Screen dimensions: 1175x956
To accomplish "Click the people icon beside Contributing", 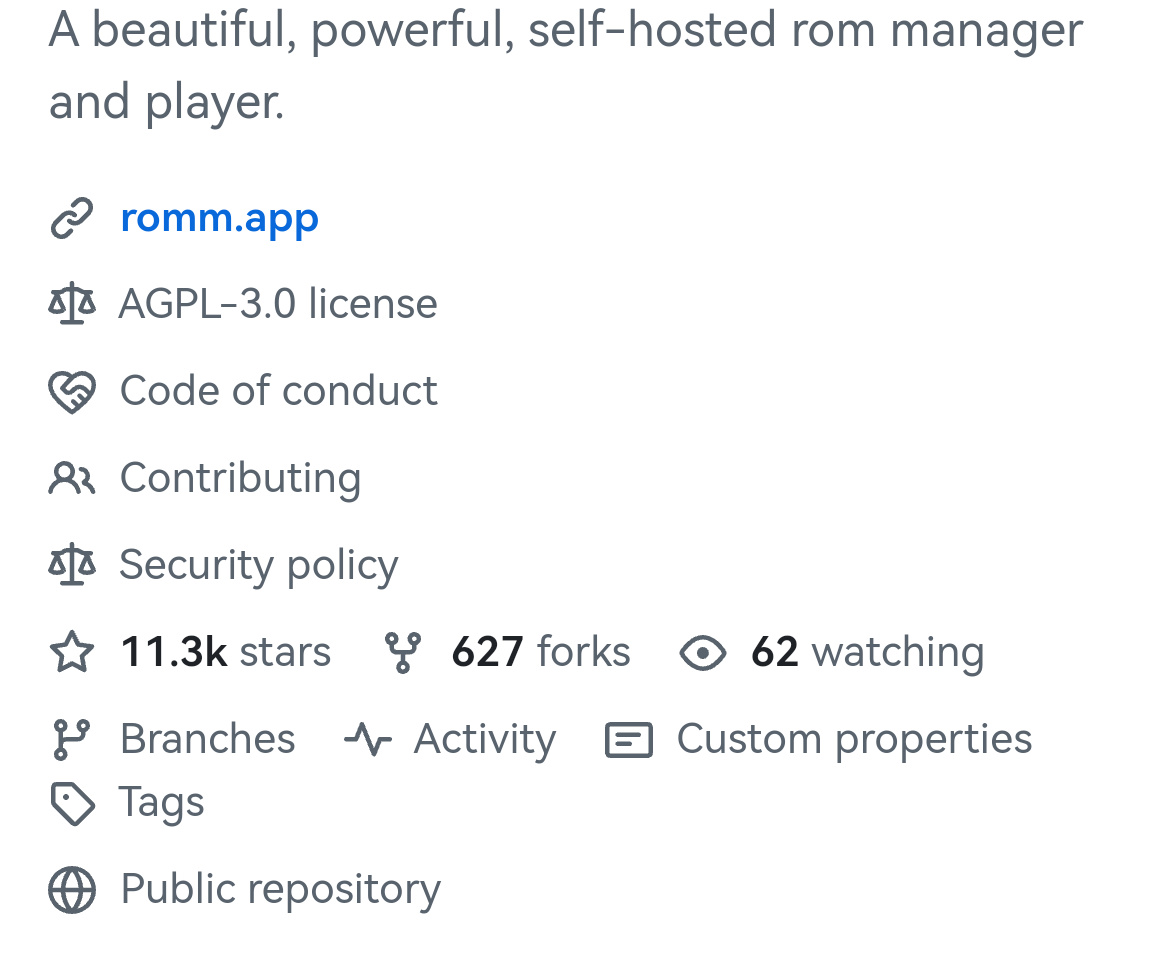I will coord(72,478).
